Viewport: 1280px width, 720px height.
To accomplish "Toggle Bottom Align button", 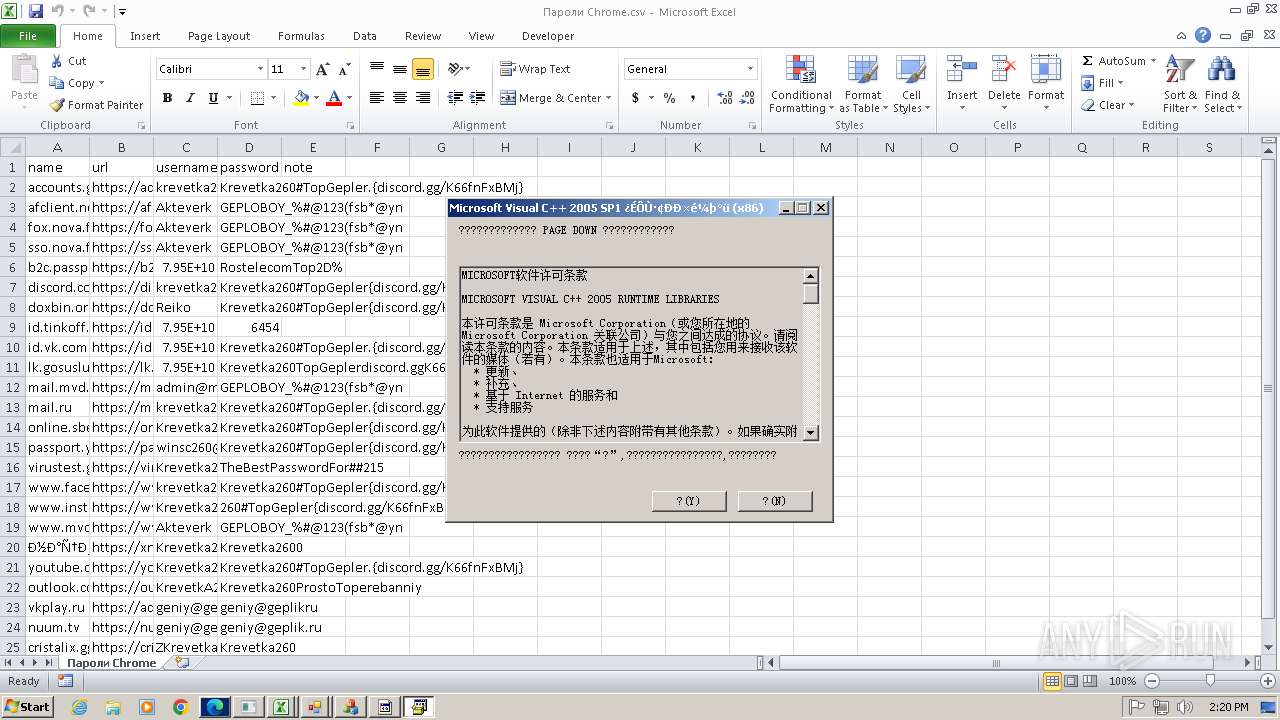I will point(423,69).
